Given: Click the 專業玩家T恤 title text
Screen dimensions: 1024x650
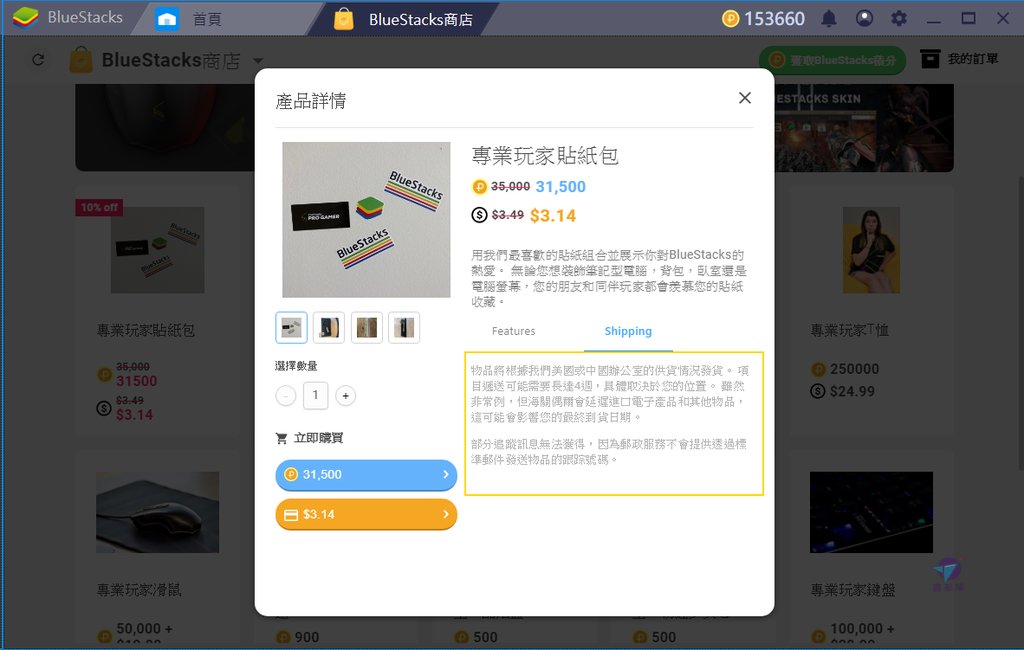Looking at the screenshot, I should pos(849,331).
